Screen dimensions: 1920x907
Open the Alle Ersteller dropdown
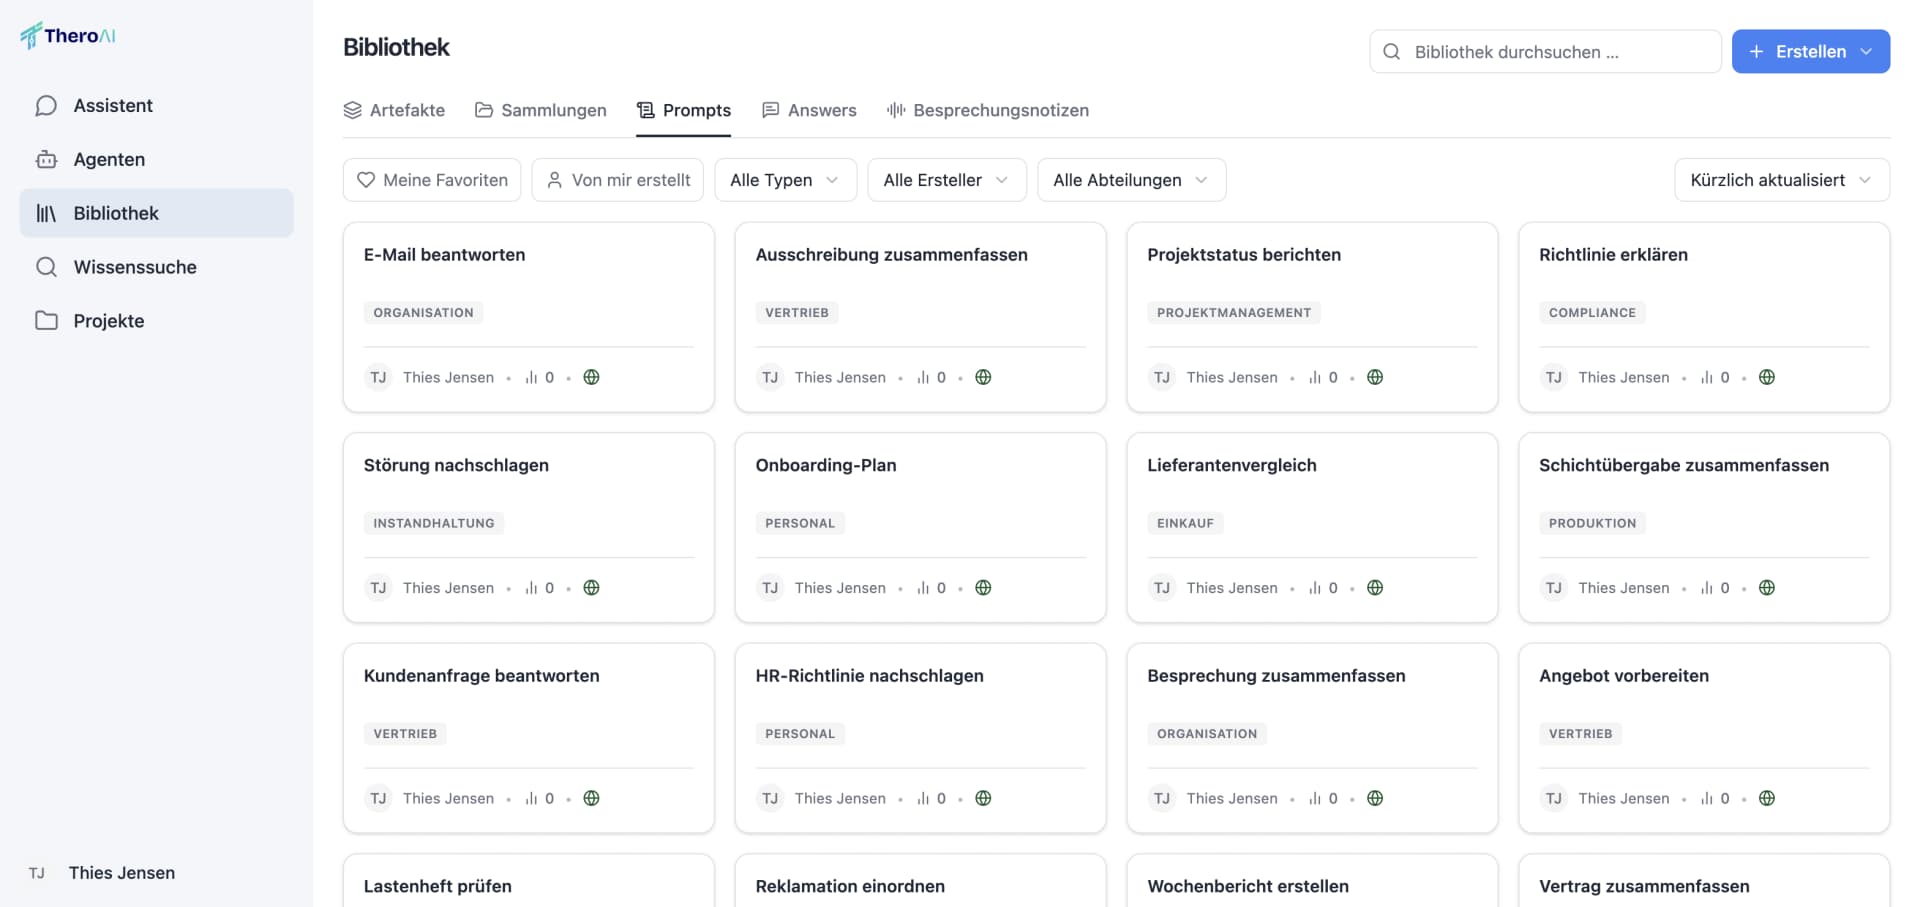click(946, 180)
